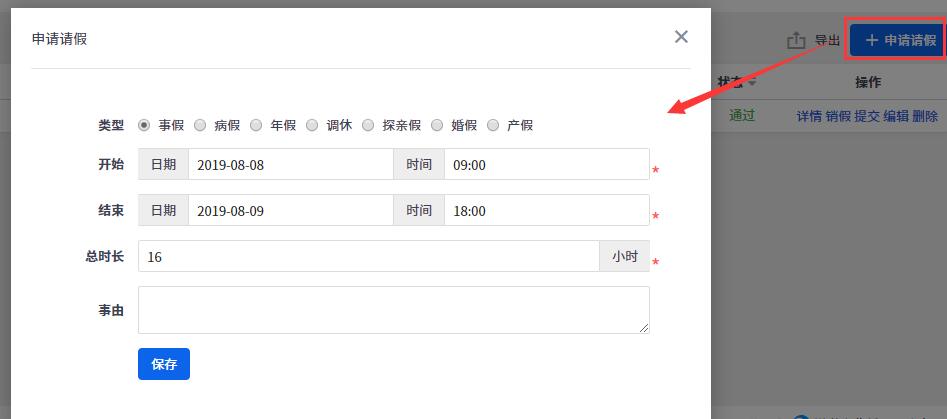This screenshot has height=419, width=947.
Task: Choose the 年假 radio option
Action: pos(256,126)
